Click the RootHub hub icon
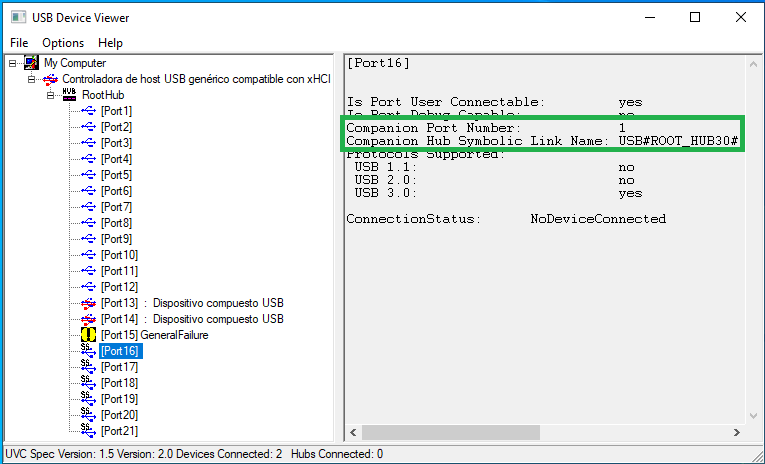 point(69,94)
